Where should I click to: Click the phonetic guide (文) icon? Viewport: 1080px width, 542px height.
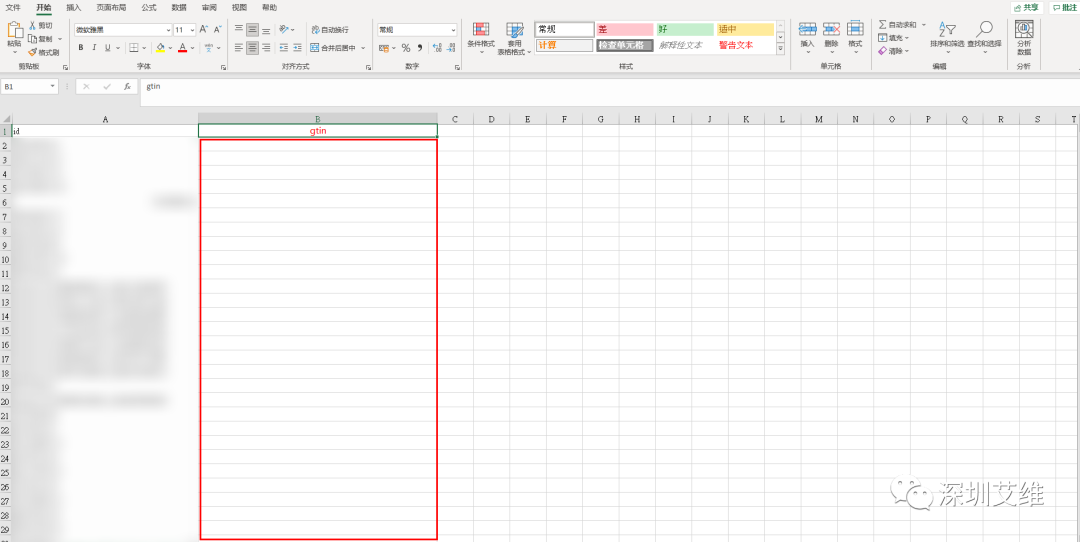209,48
